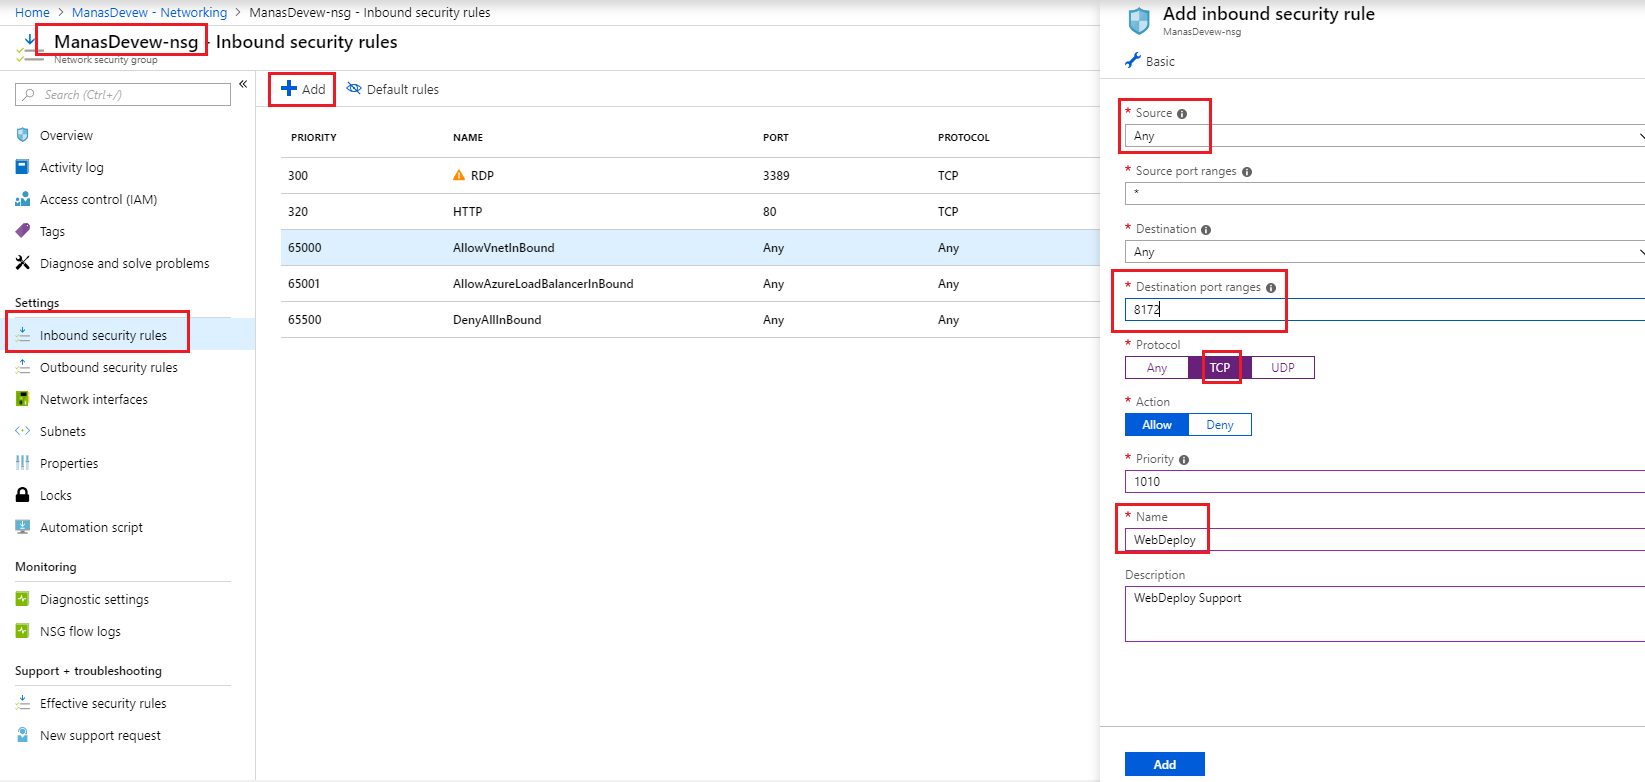This screenshot has height=782, width=1645.
Task: Select UDP protocol option
Action: click(x=1283, y=368)
